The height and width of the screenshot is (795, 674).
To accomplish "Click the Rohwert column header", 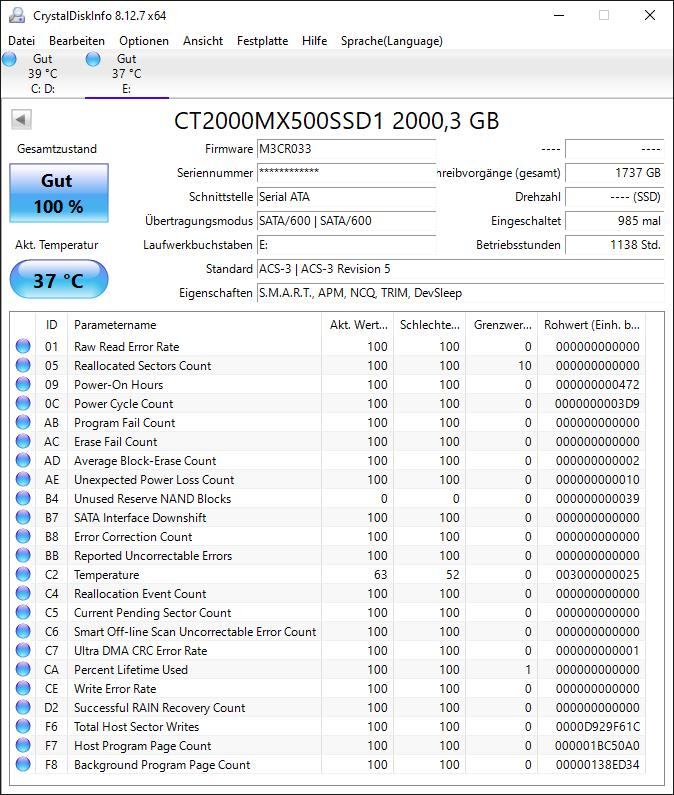I will (591, 324).
